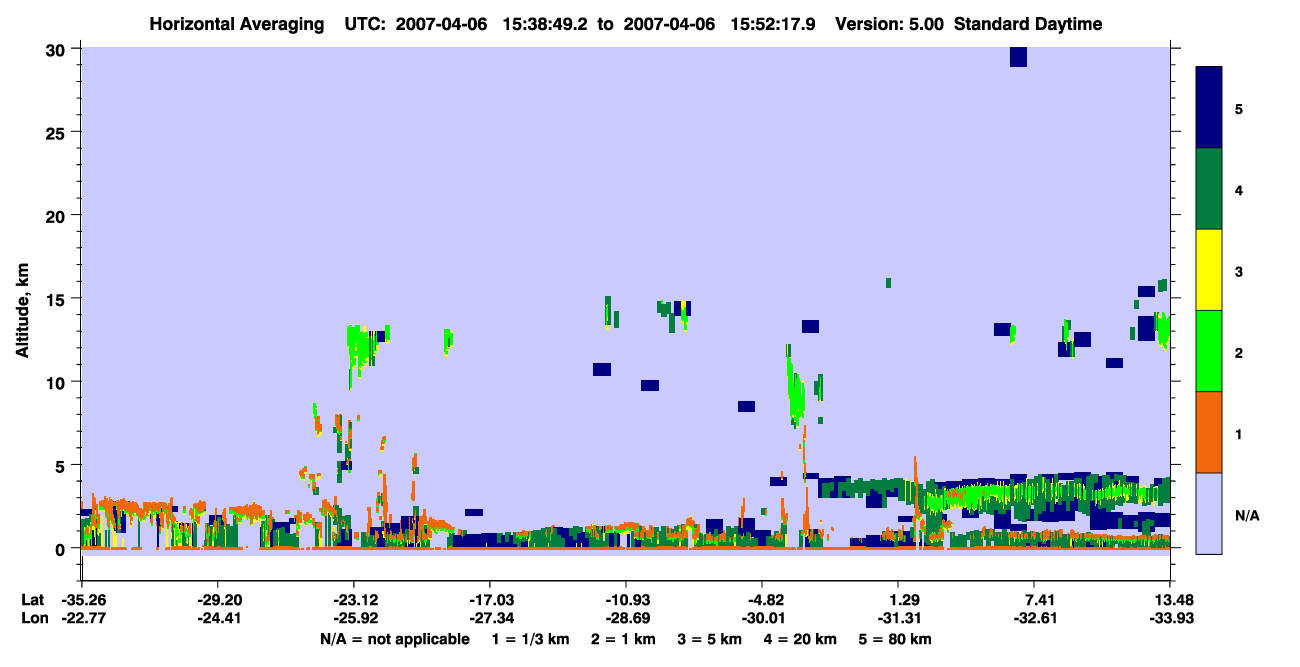The height and width of the screenshot is (667, 1300).
Task: Click longitude value -31.31
Action: 897,618
